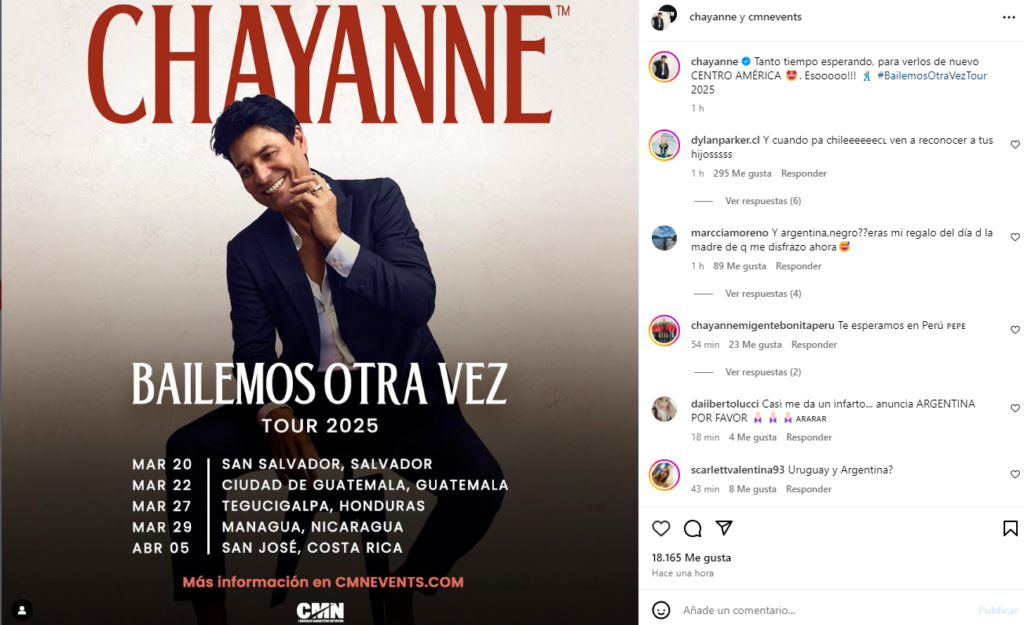Screen dimensions: 1024x625
Task: Expand Ver respuestas (2)
Action: (x=763, y=372)
